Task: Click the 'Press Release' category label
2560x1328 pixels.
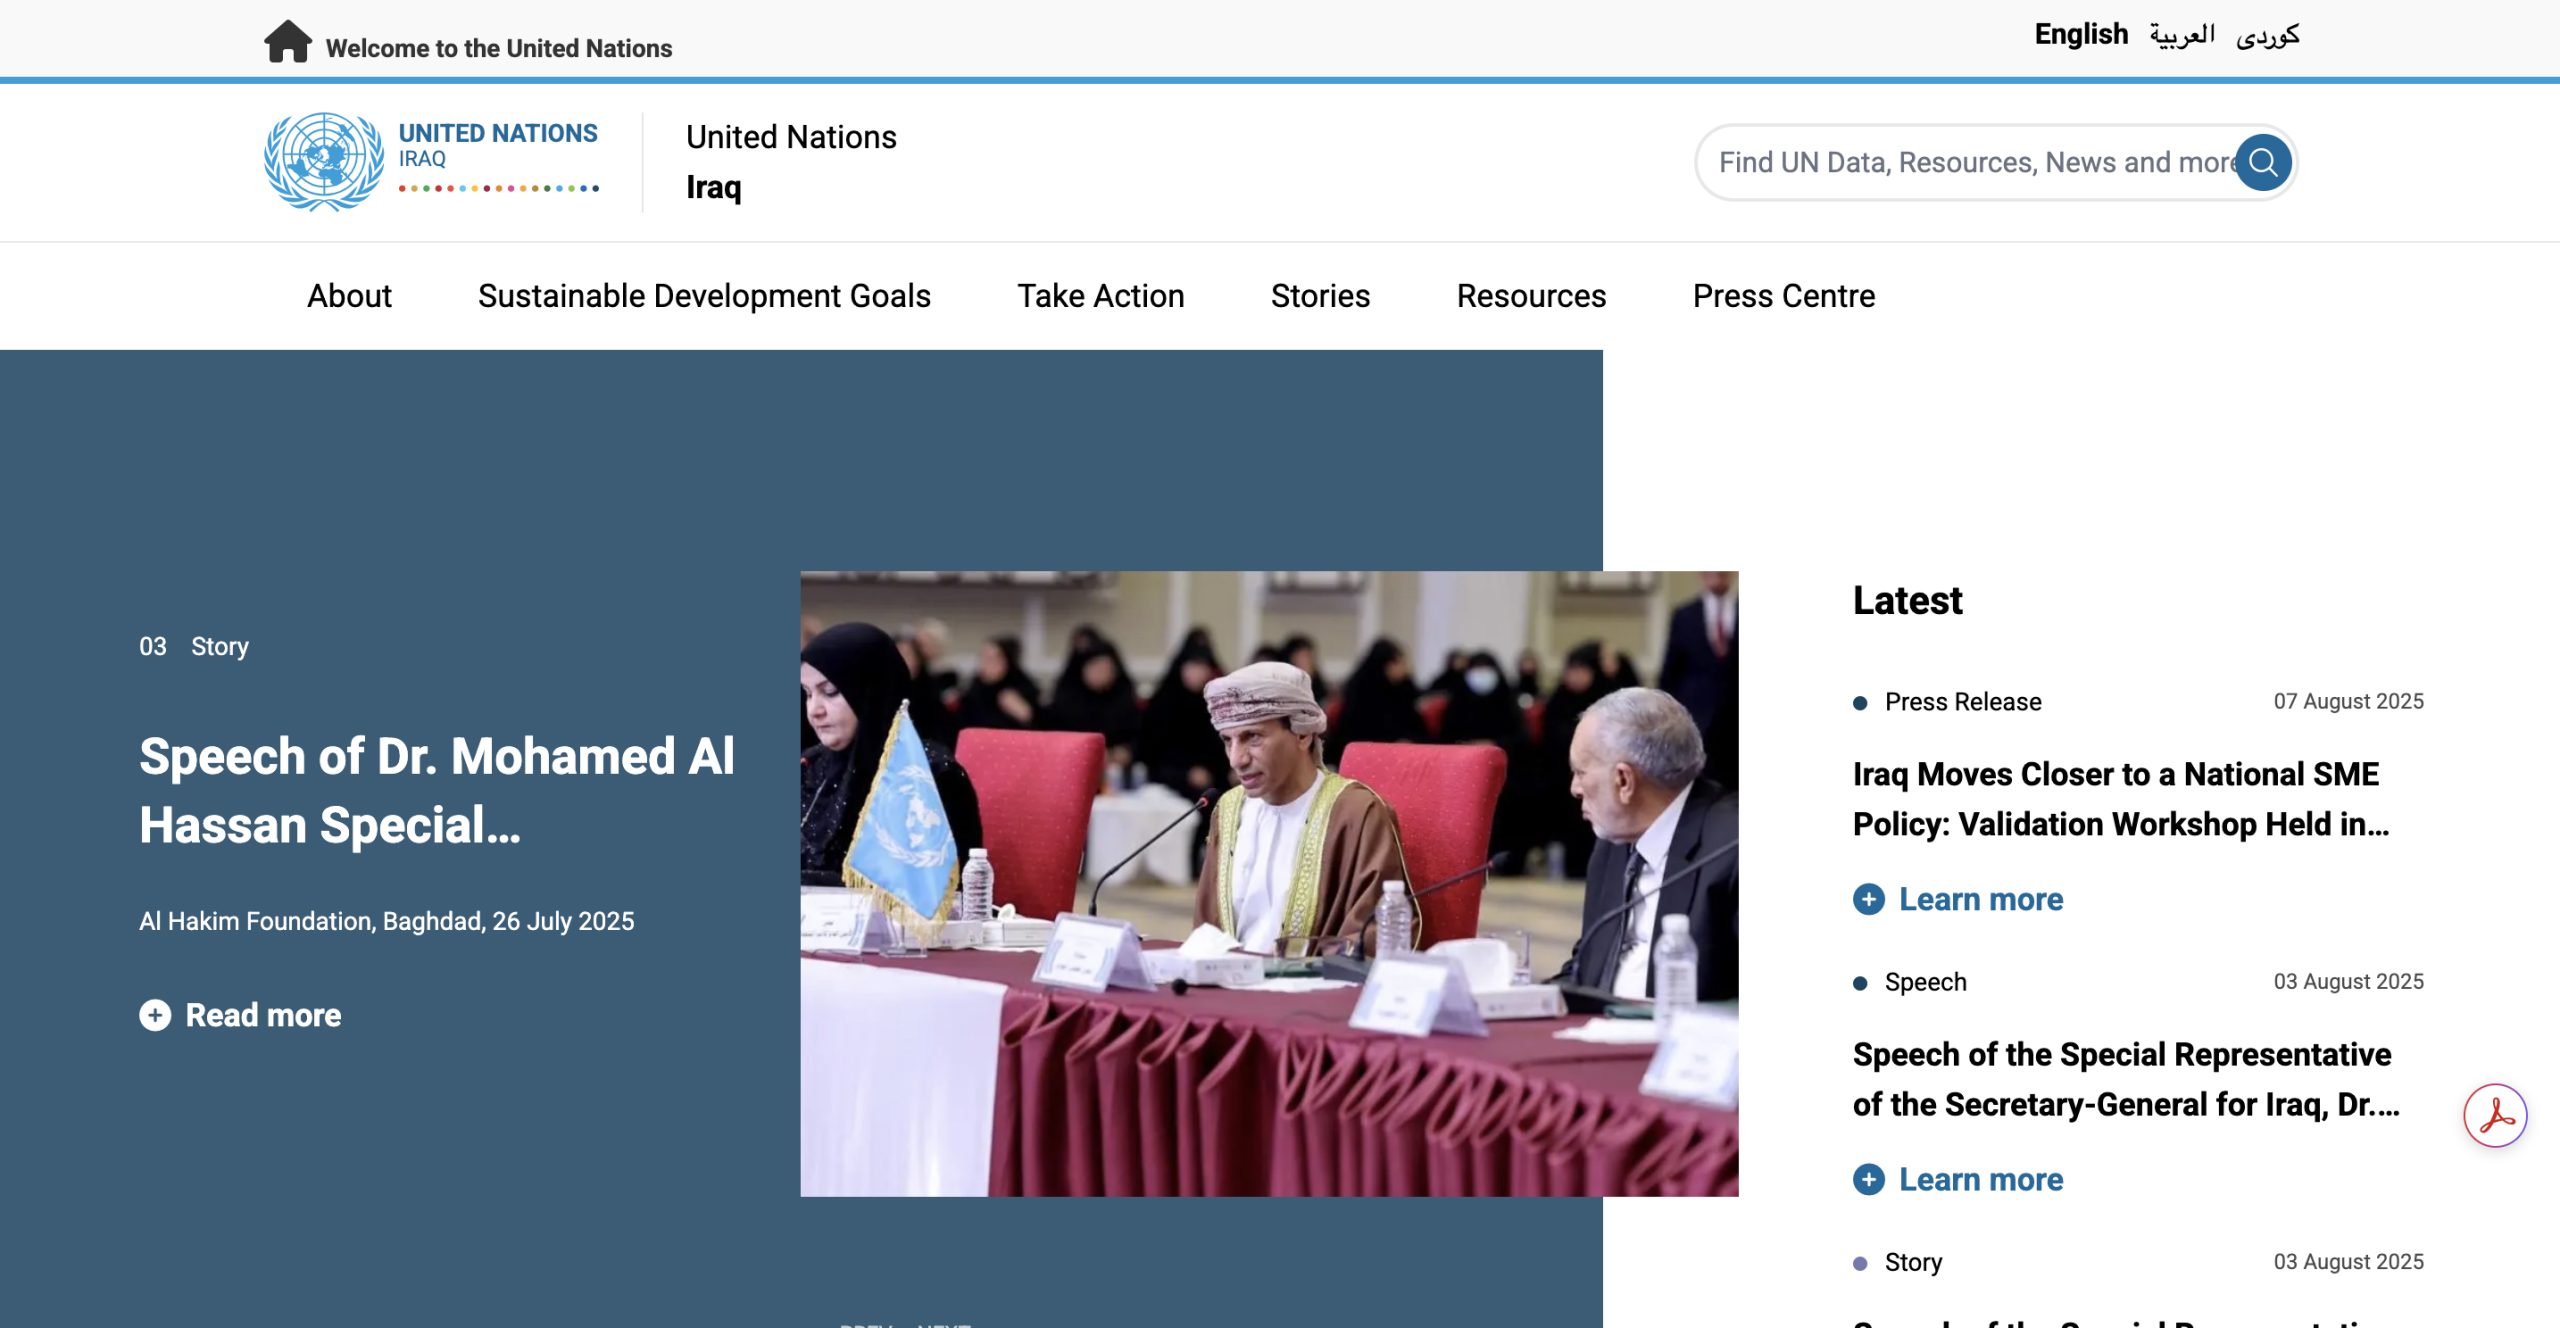Action: [1963, 702]
